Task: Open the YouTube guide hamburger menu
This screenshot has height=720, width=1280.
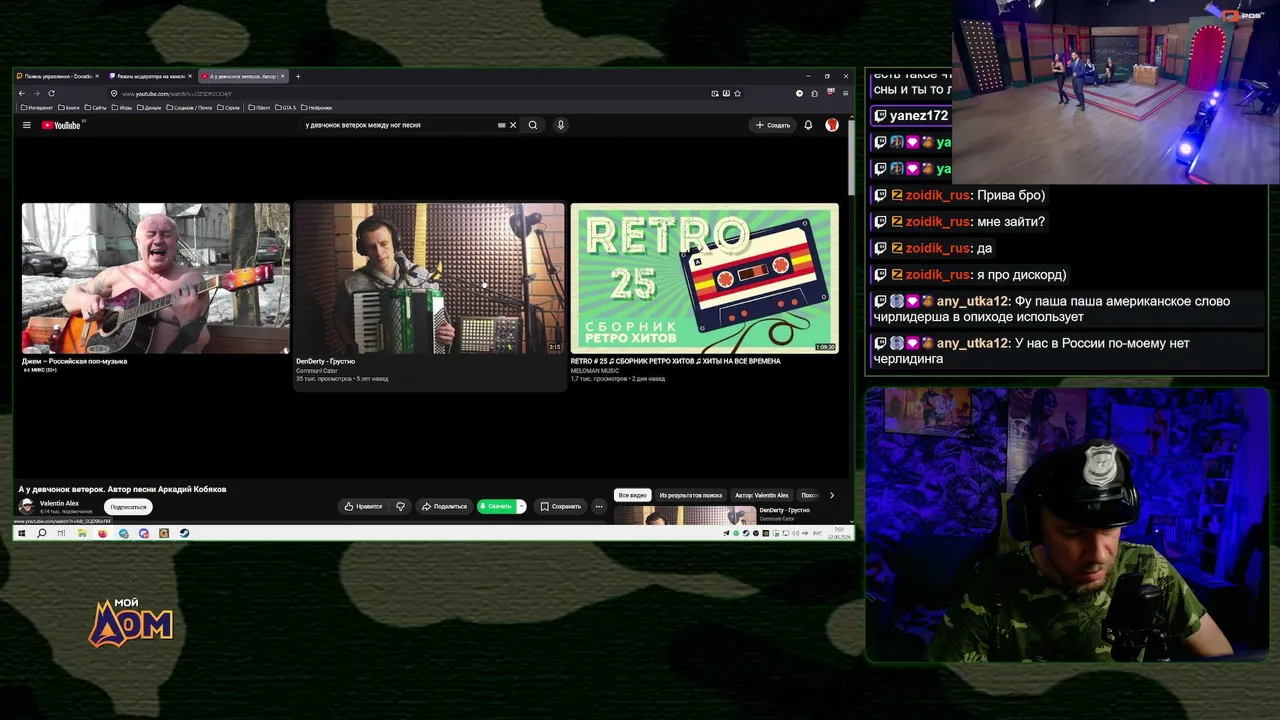Action: tap(27, 125)
